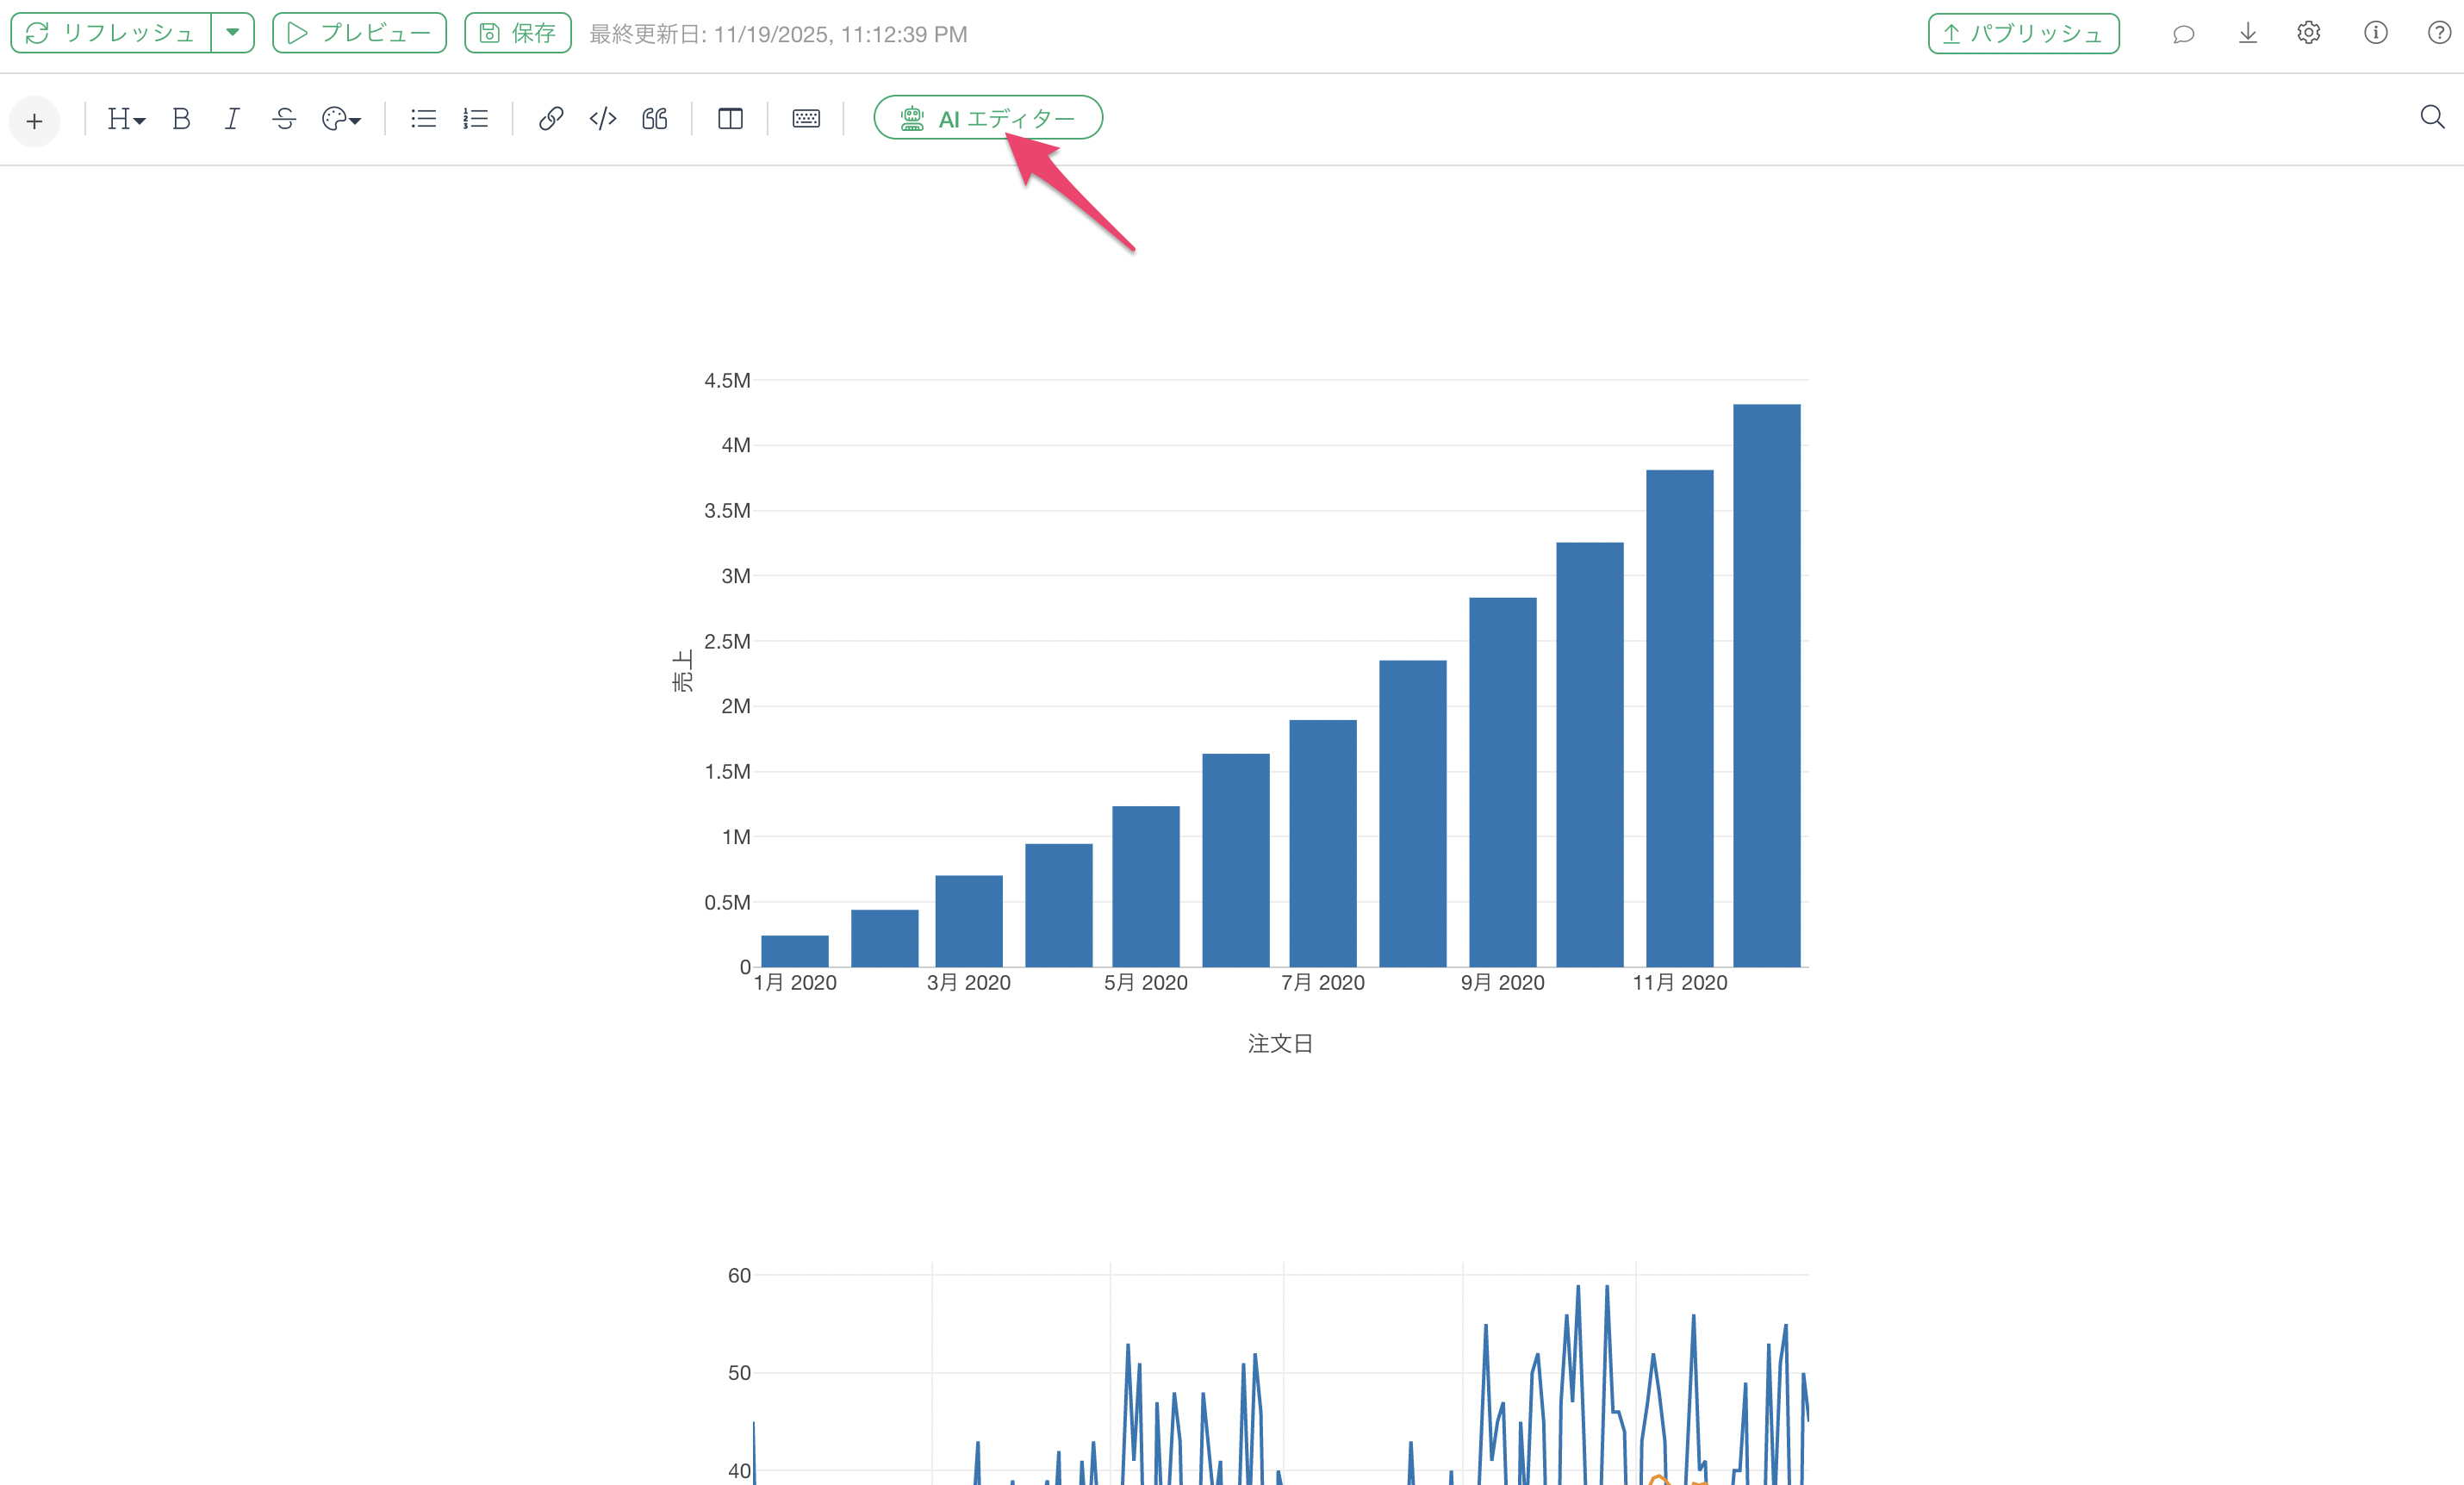Screen dimensions: 2464x1485
Task: Click the plus insert-content button
Action: tap(35, 121)
